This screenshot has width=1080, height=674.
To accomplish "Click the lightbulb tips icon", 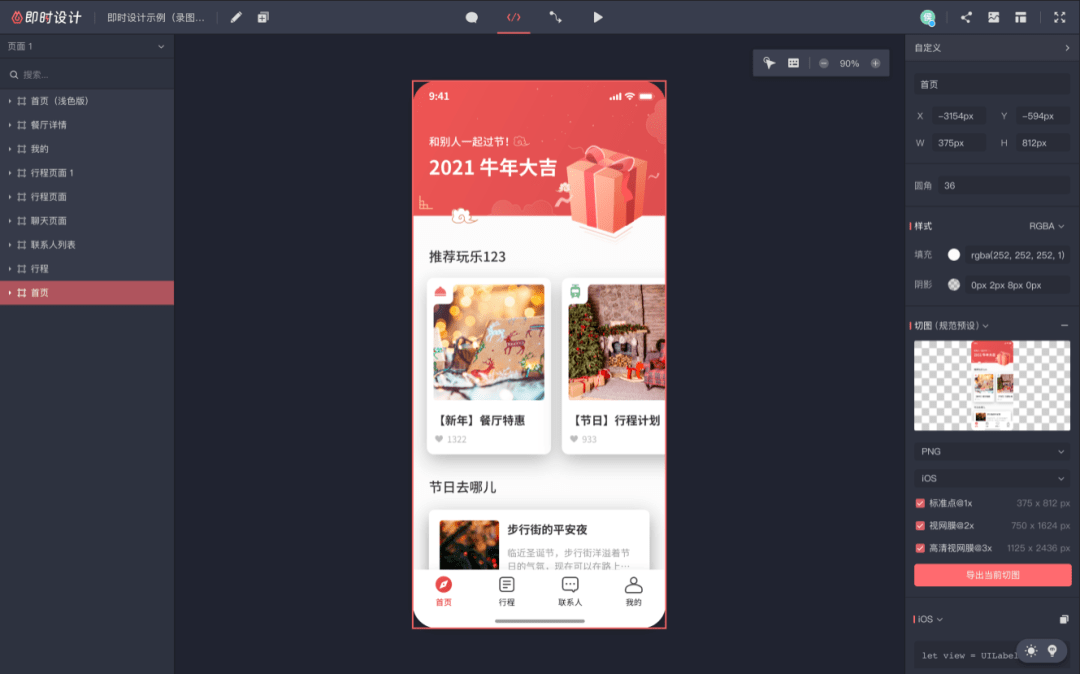I will coord(1052,651).
